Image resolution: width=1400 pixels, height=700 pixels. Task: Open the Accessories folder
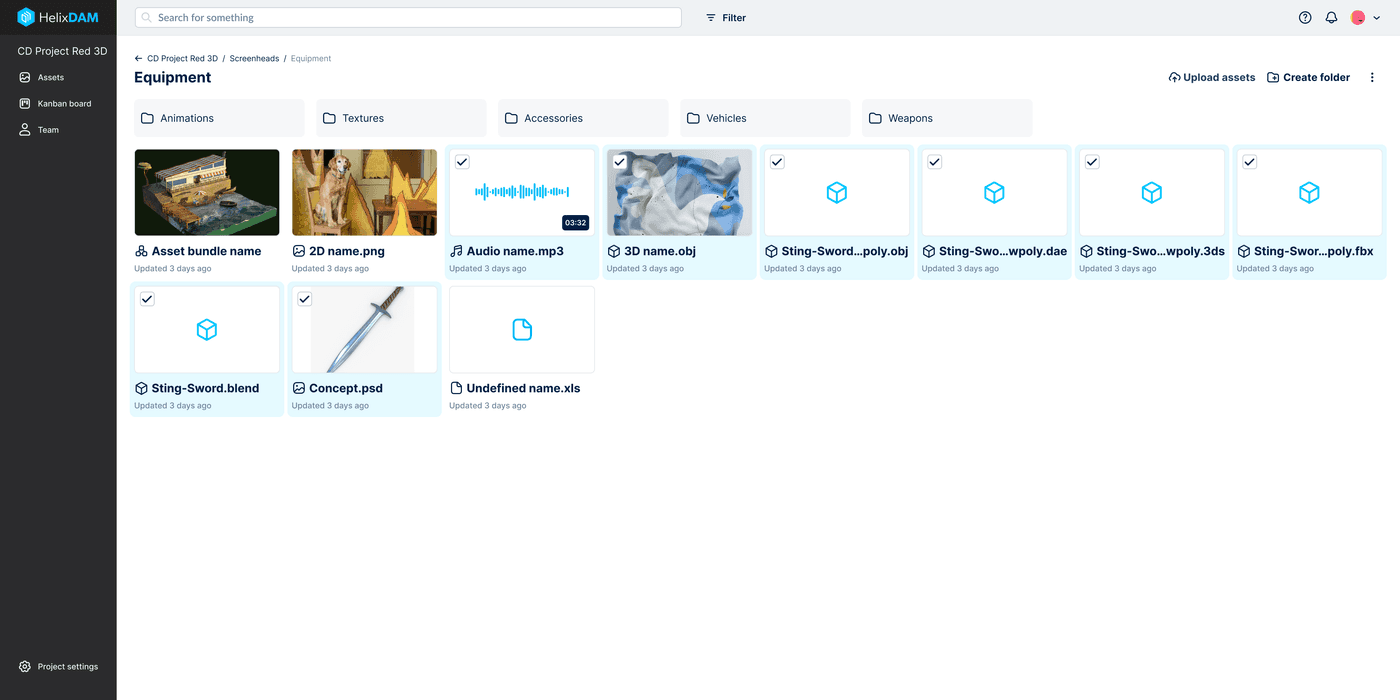click(583, 118)
